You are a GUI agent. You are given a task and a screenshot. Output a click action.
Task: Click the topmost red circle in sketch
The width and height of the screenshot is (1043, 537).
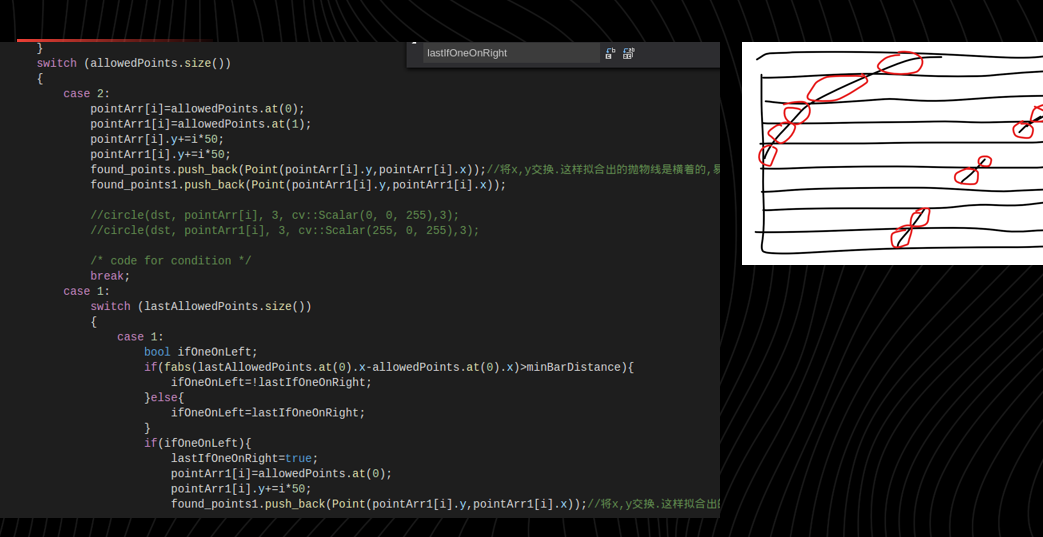click(900, 63)
